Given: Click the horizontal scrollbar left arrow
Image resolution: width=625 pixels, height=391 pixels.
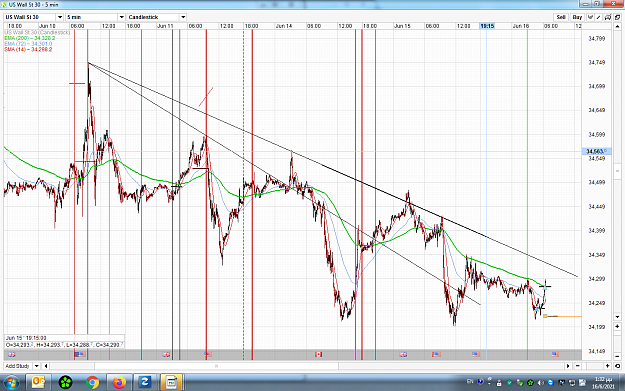Looking at the screenshot, I should click(x=46, y=366).
